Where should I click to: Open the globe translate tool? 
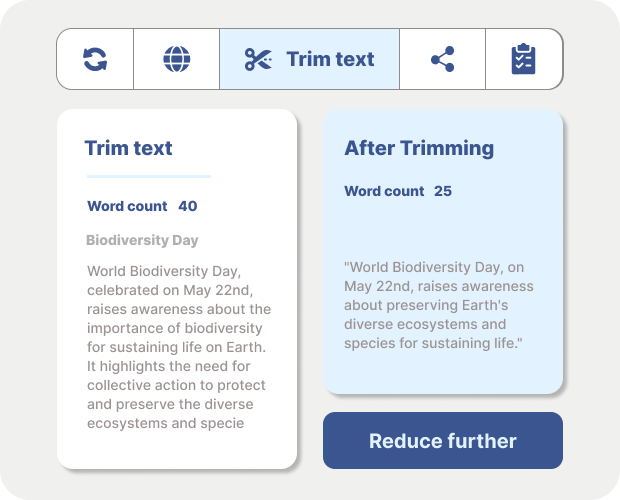[176, 59]
